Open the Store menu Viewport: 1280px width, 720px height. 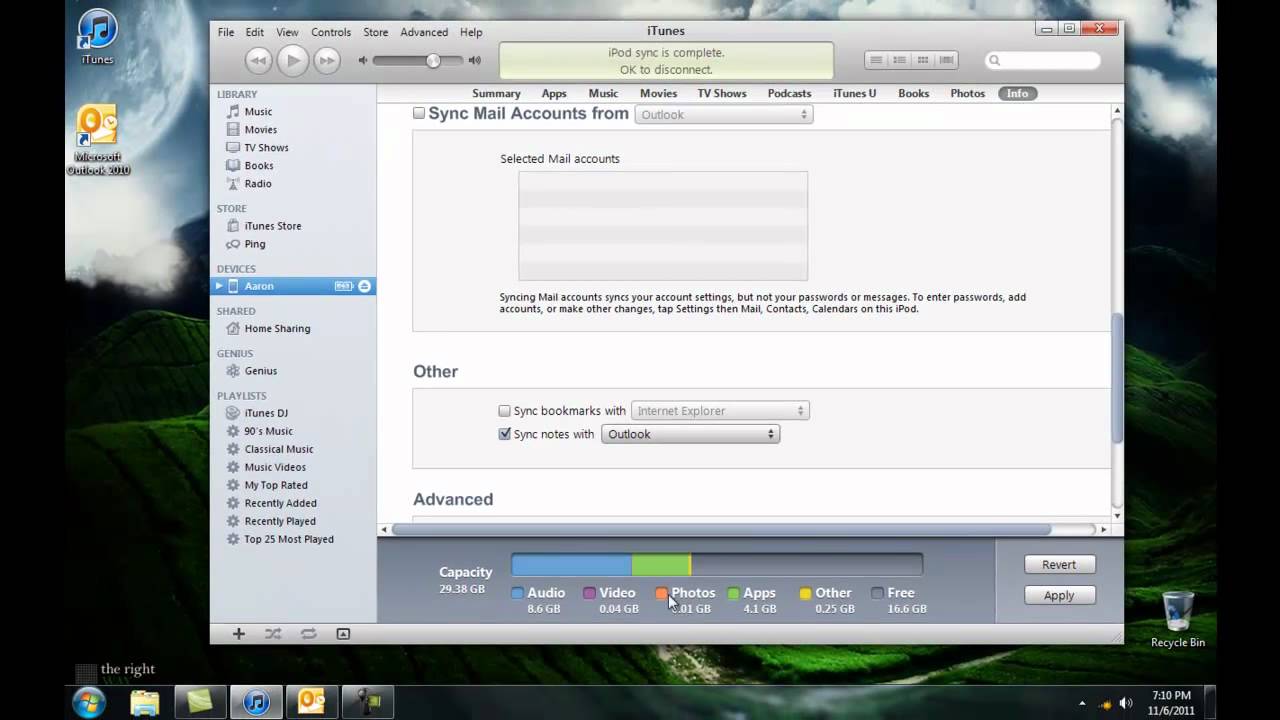[x=376, y=32]
